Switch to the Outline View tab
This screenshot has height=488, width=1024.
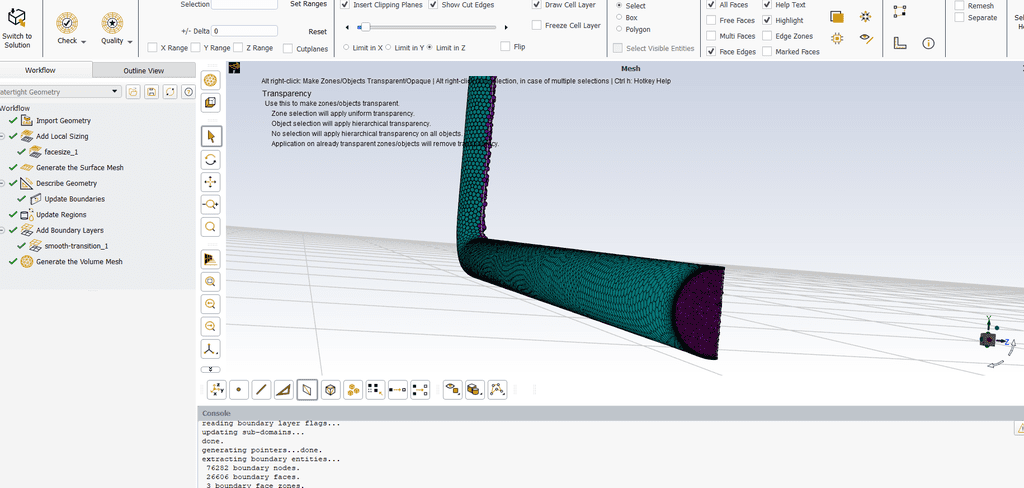coord(143,70)
